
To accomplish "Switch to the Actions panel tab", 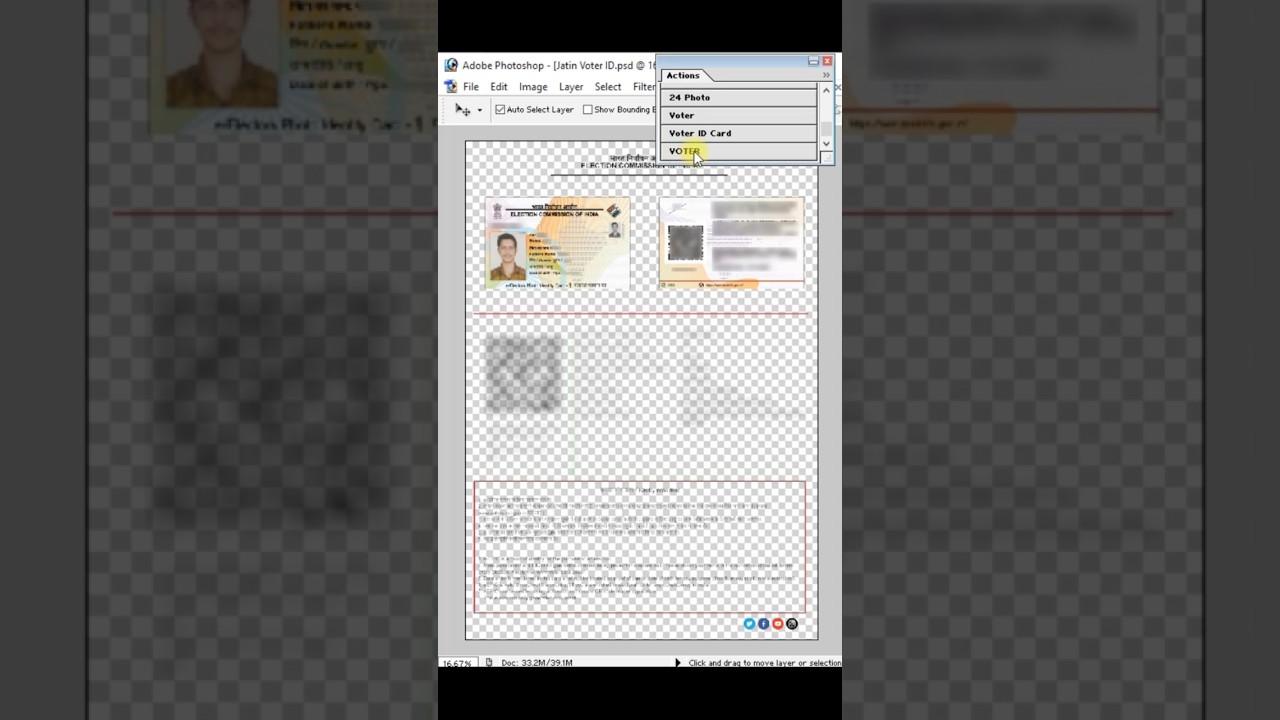I will 683,75.
